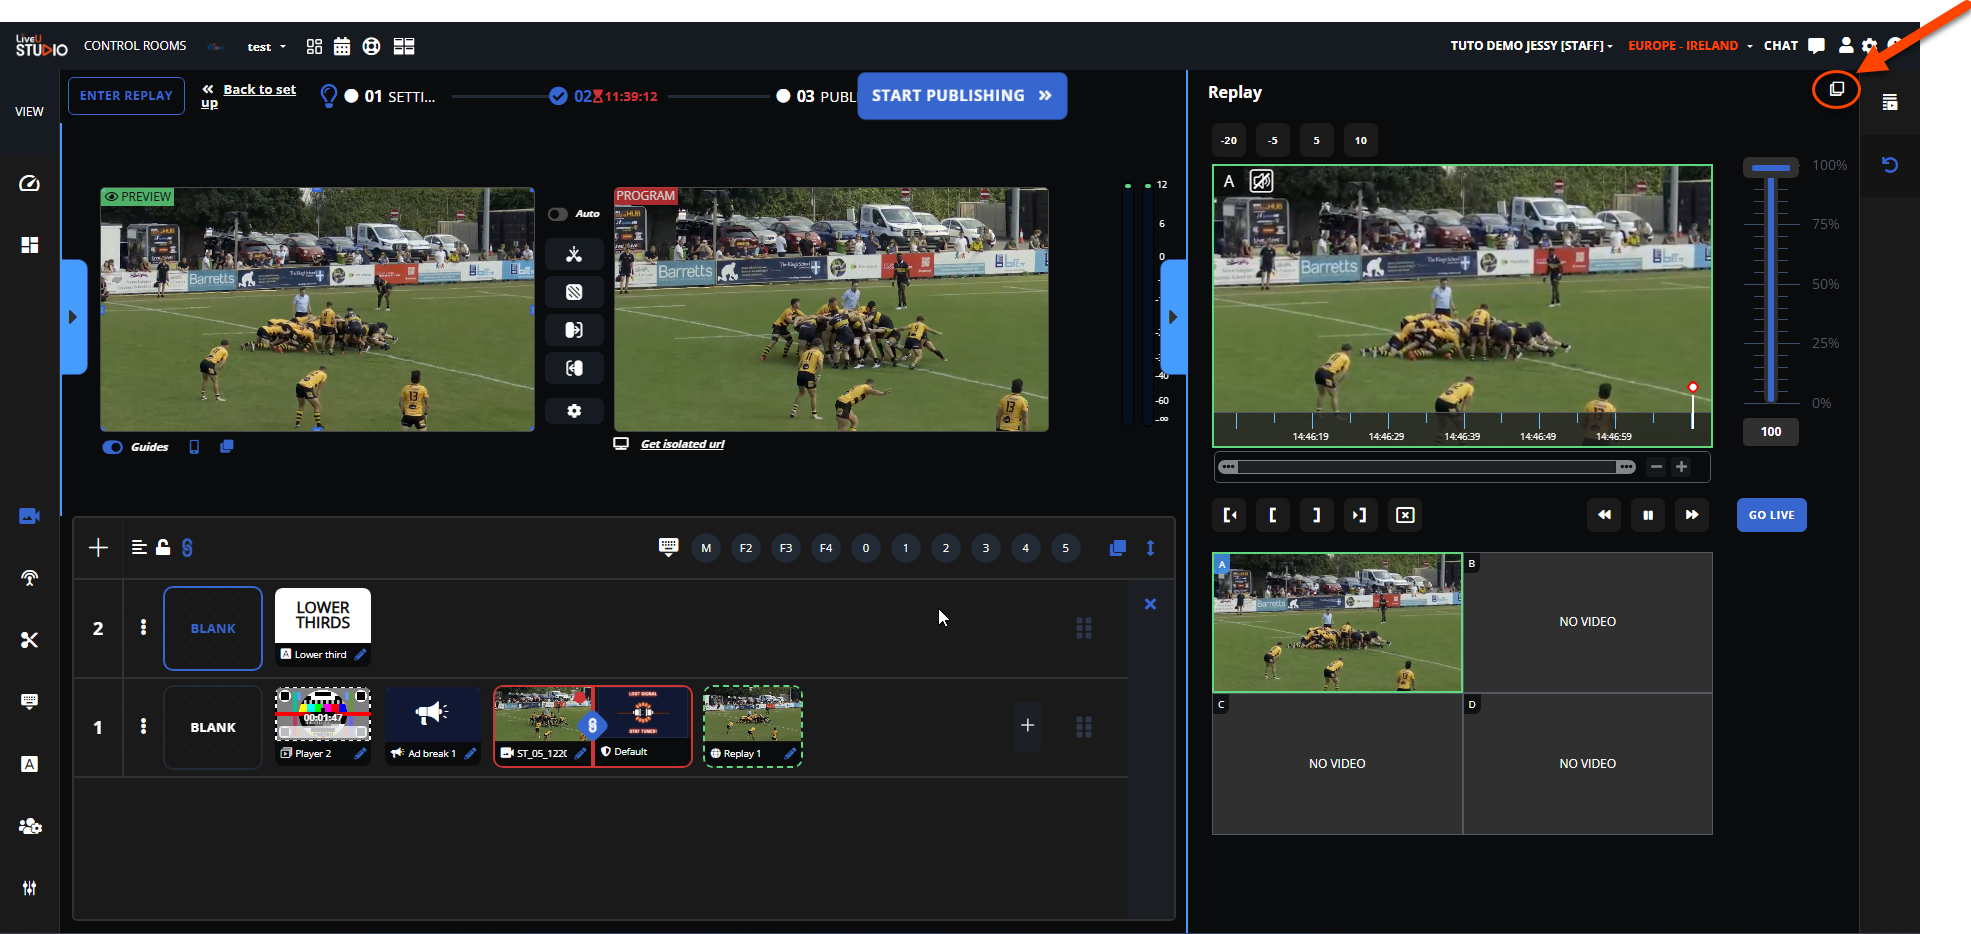
Task: Open transition settings gear between preview and program
Action: click(x=574, y=411)
